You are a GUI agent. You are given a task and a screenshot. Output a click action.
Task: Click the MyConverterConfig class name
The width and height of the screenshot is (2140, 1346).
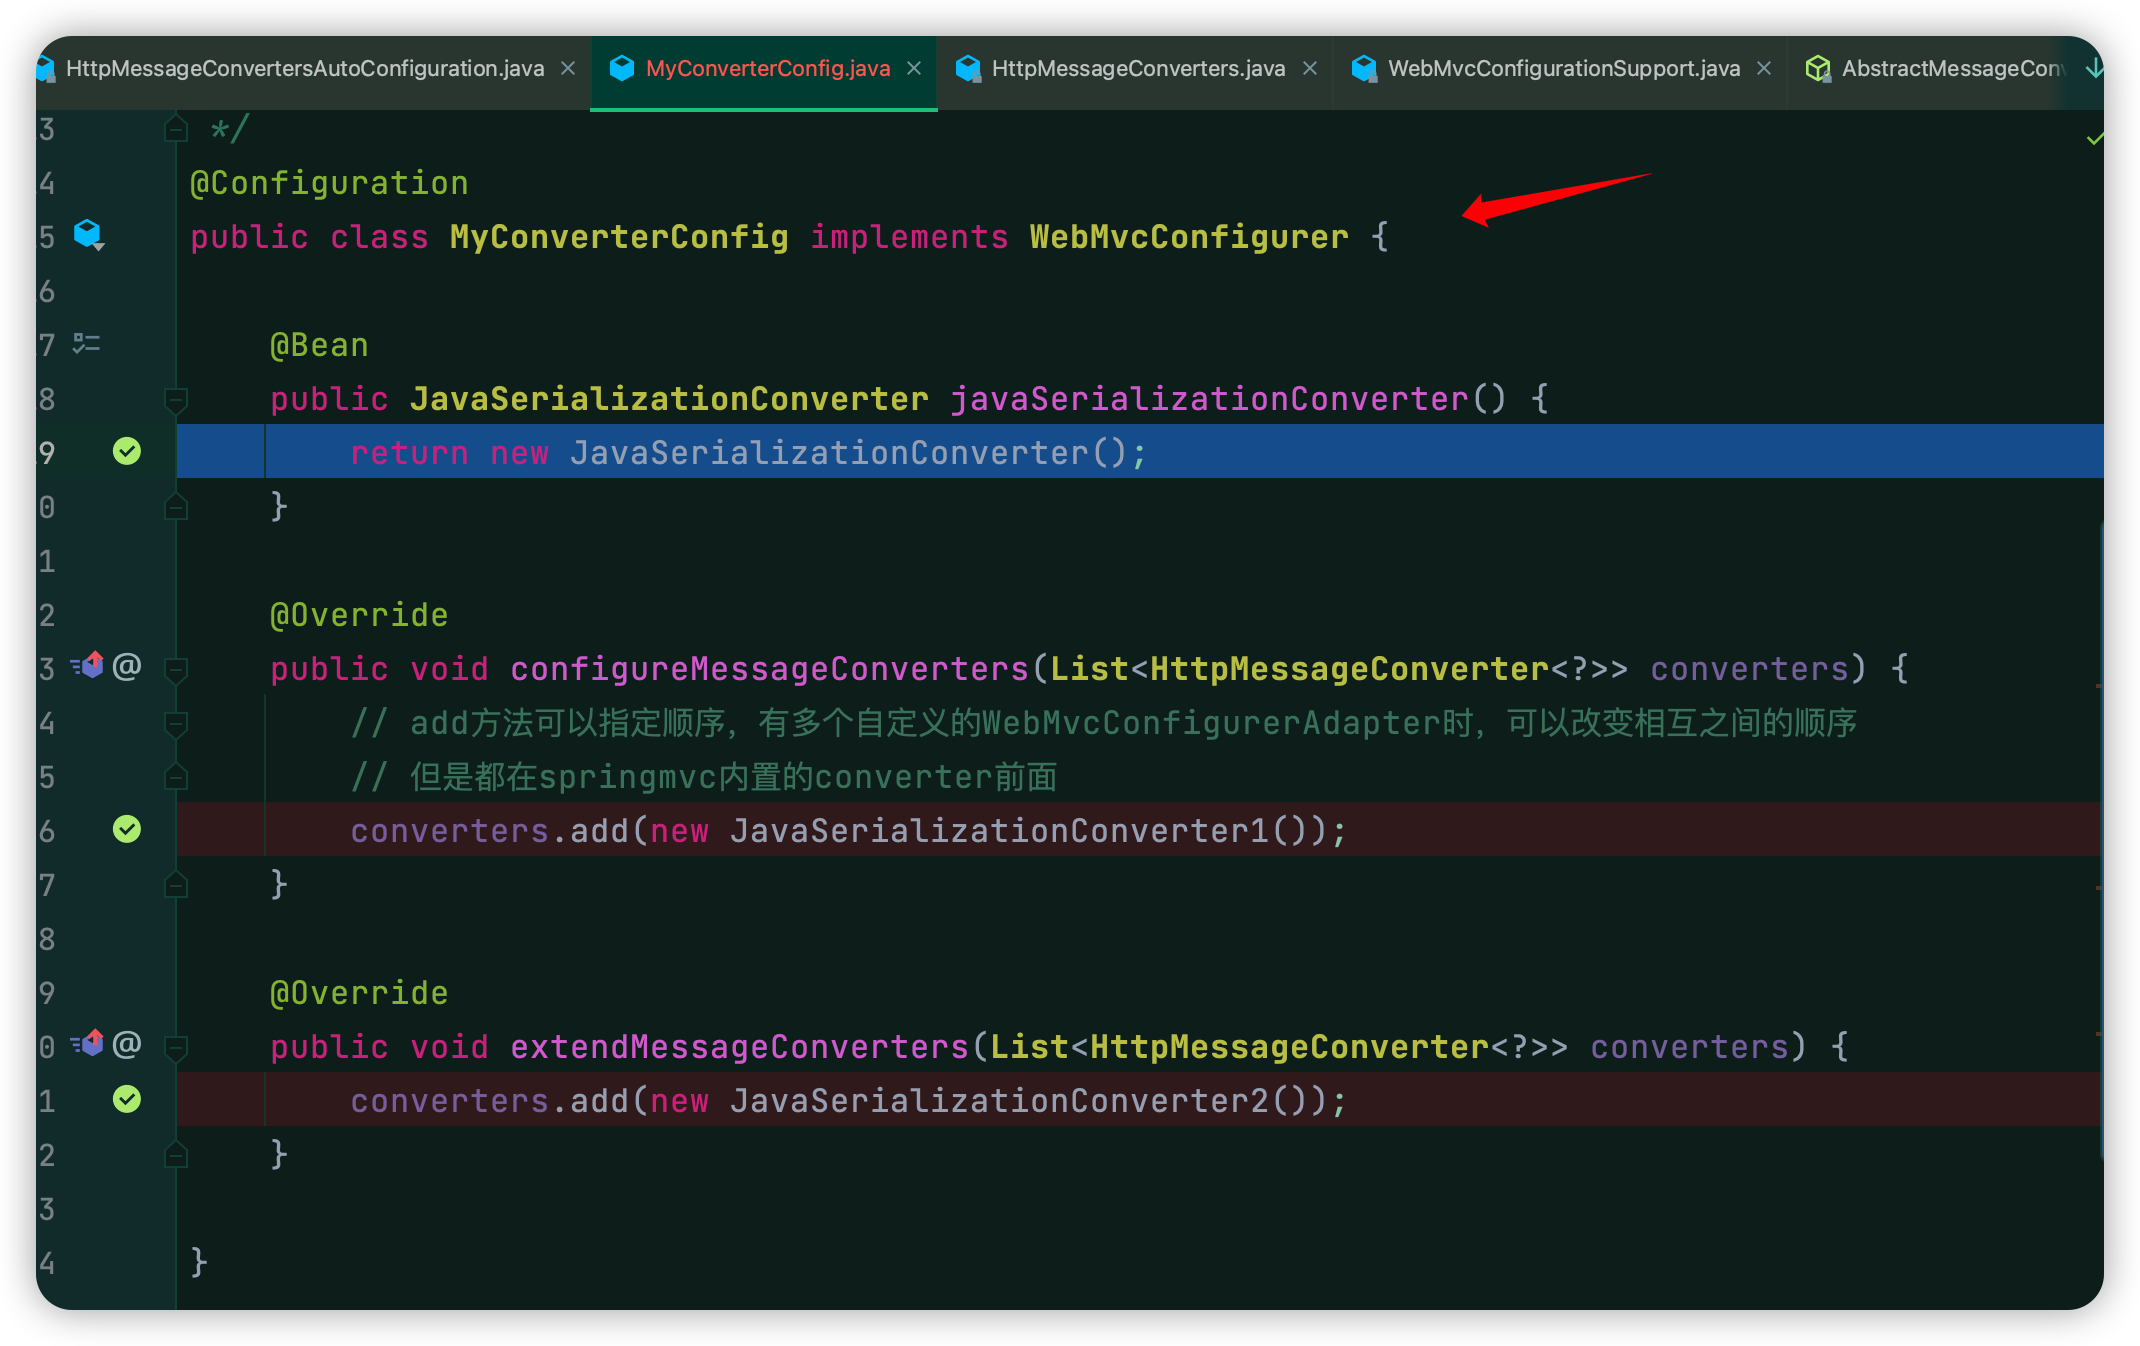[619, 237]
